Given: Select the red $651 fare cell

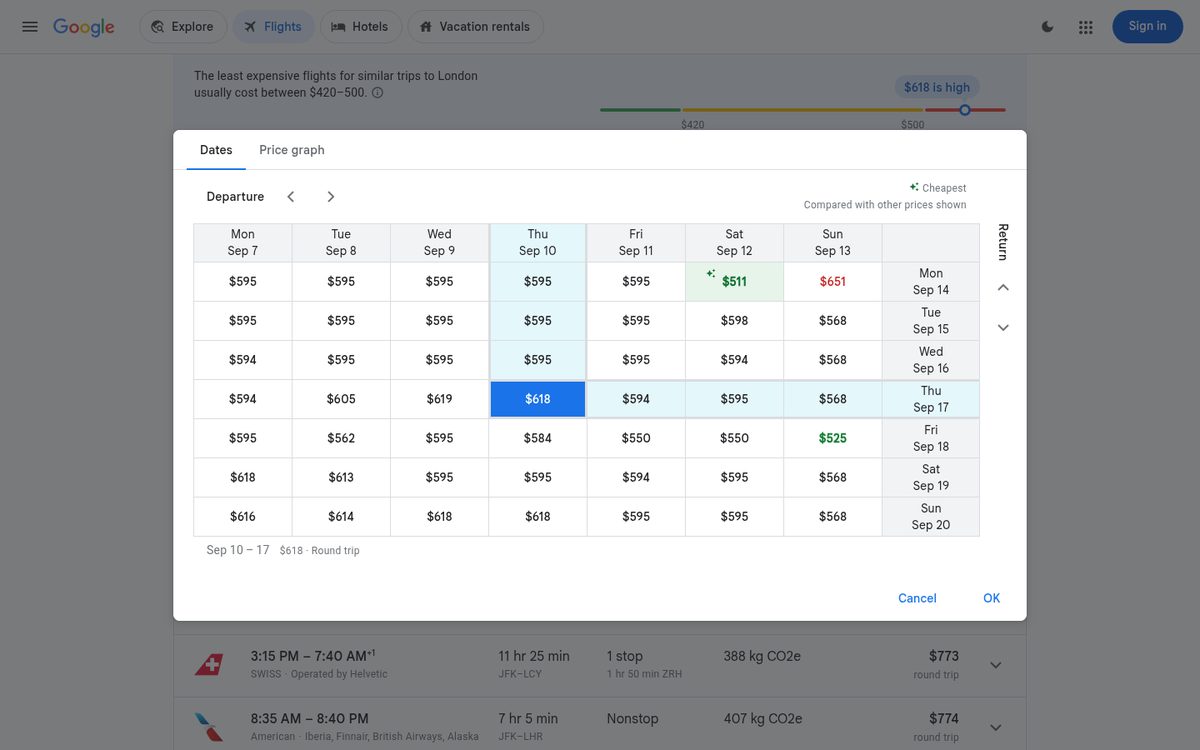Looking at the screenshot, I should [833, 282].
